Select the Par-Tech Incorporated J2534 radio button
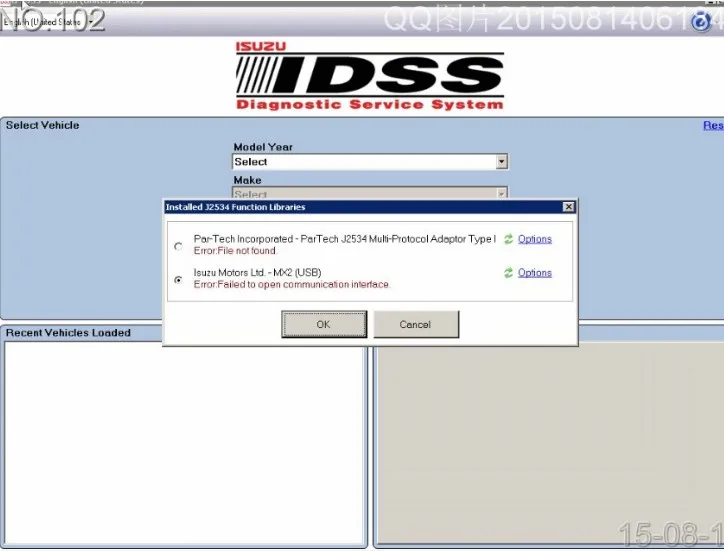Image resolution: width=724 pixels, height=551 pixels. pyautogui.click(x=178, y=246)
